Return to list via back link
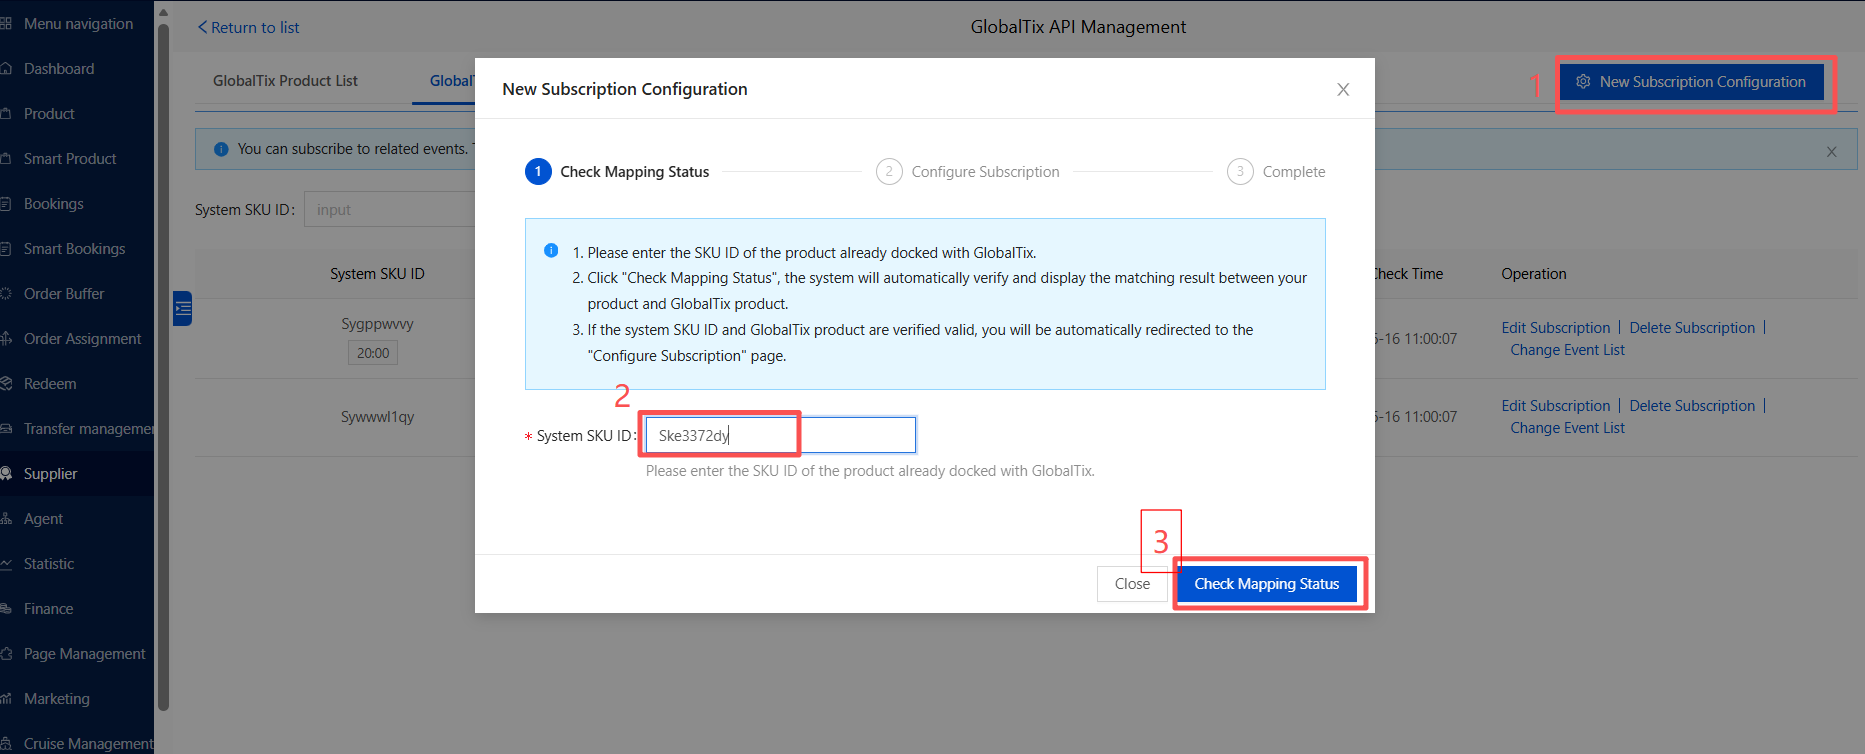This screenshot has height=754, width=1865. pyautogui.click(x=248, y=28)
